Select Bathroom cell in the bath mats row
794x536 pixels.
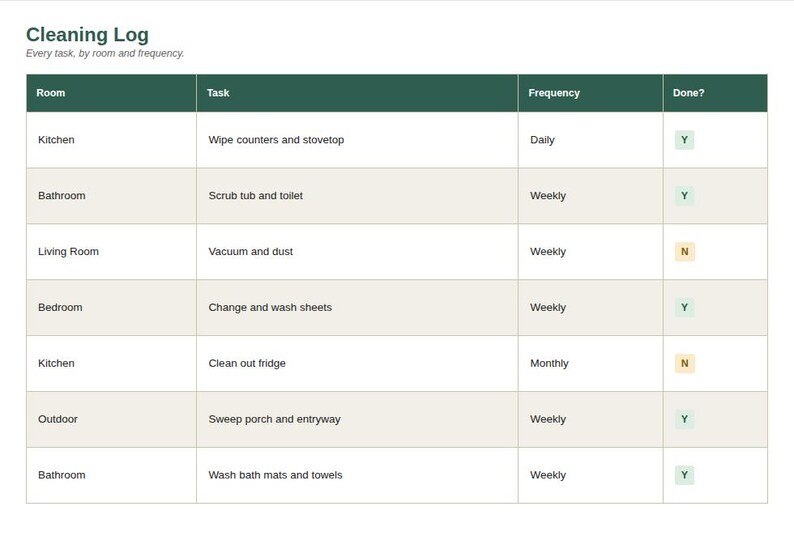click(x=111, y=475)
